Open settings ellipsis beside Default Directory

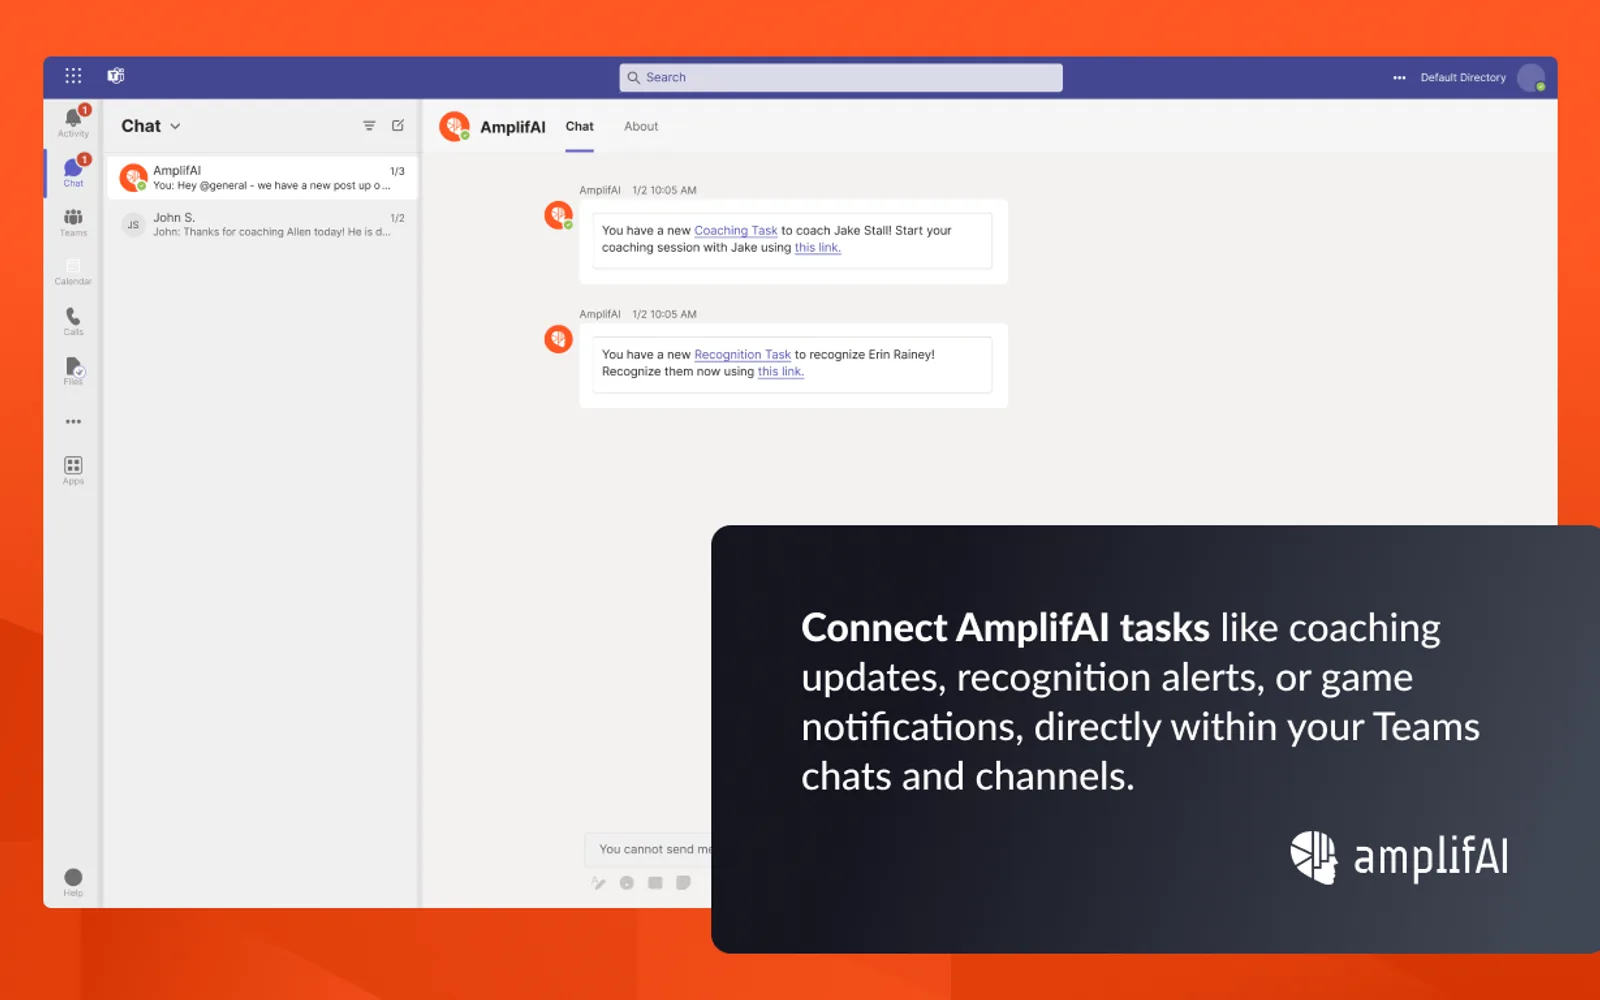[1399, 77]
